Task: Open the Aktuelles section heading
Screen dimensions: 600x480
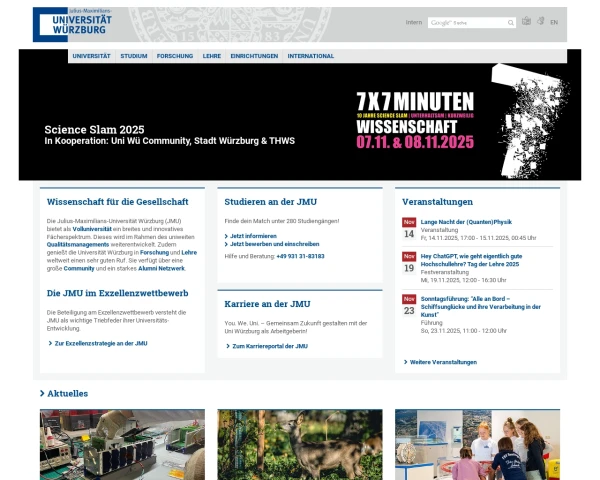Action: pyautogui.click(x=68, y=393)
